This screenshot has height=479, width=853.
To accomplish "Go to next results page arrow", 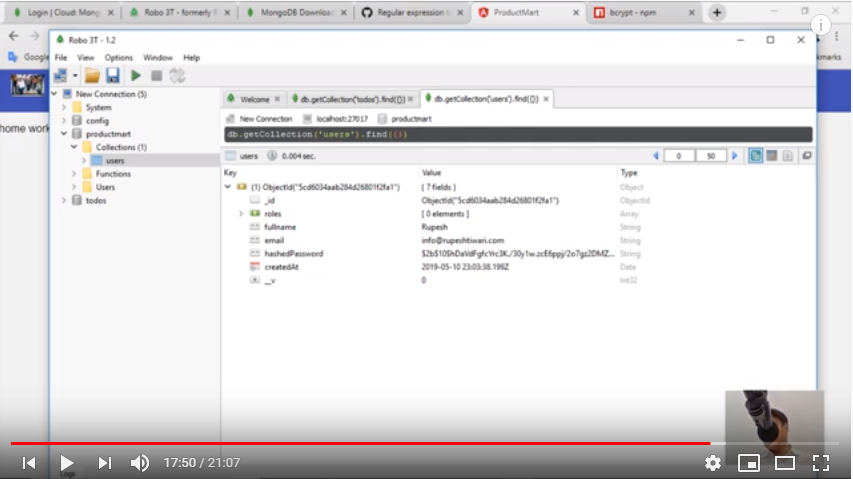I will tap(735, 156).
